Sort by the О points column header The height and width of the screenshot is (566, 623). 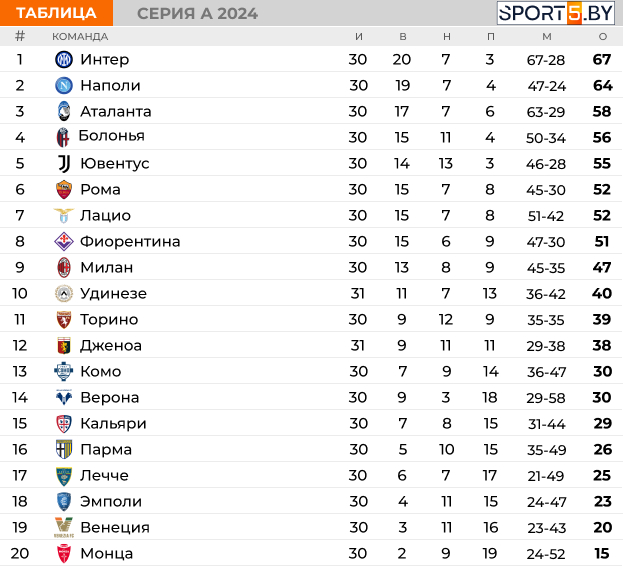[x=603, y=37]
